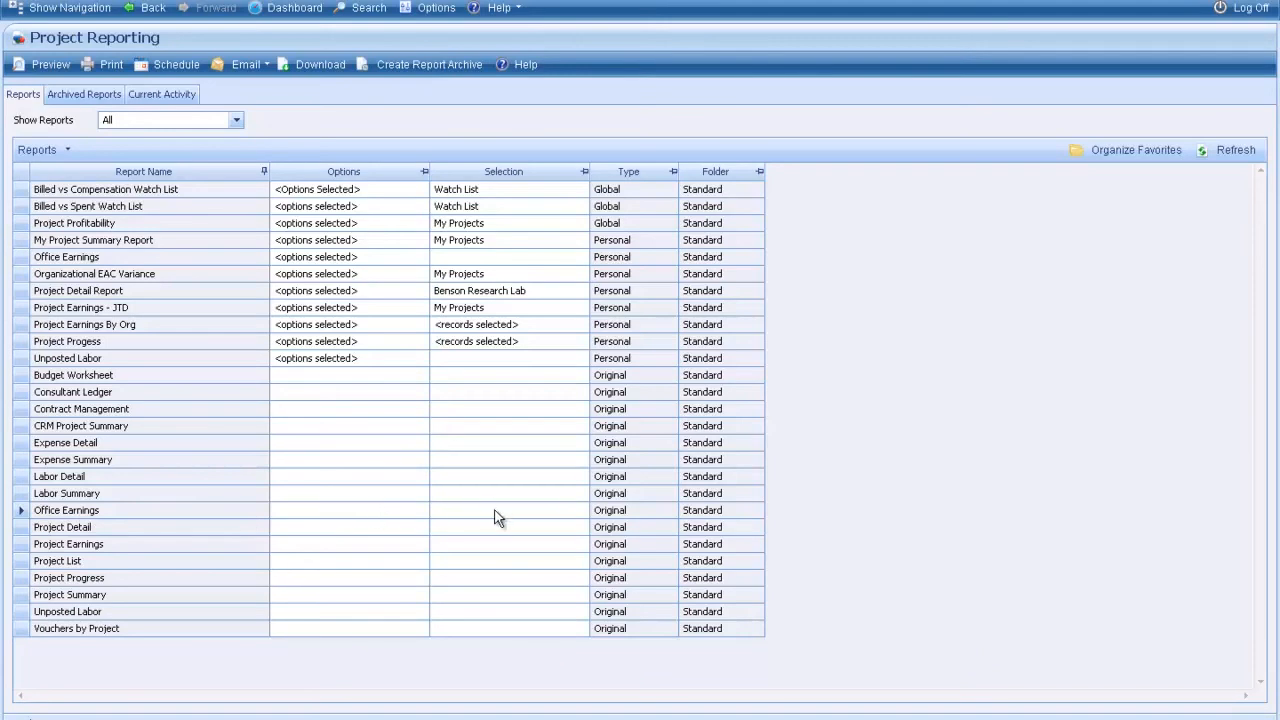Click the Create Report Archive icon
This screenshot has height=720, width=1280.
362,64
